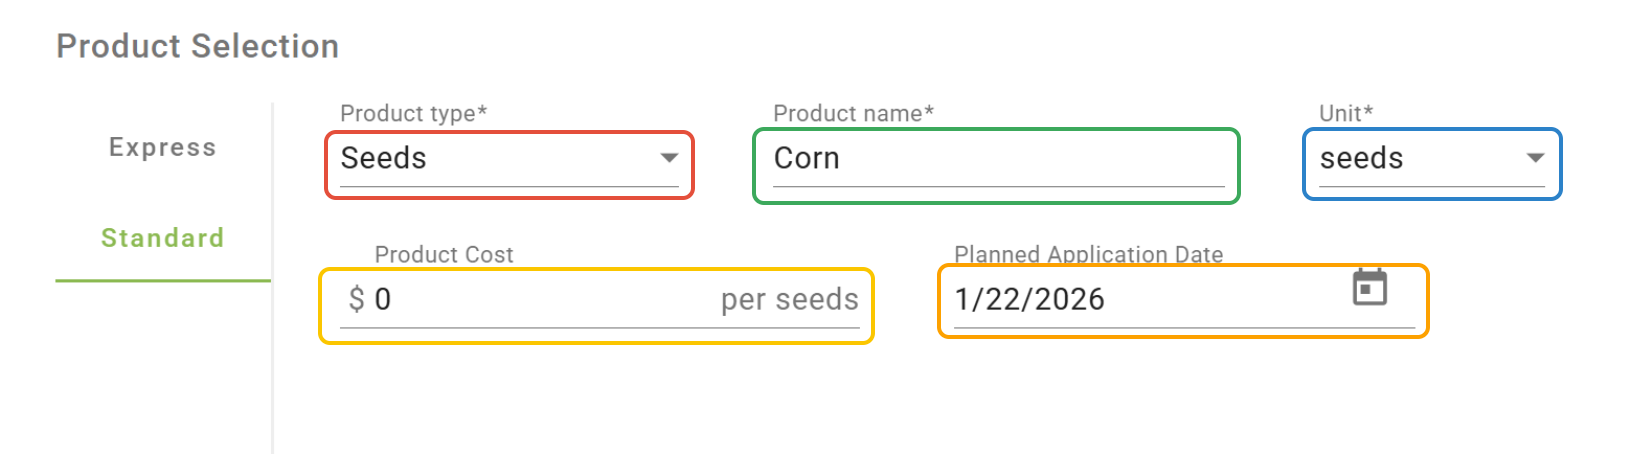Click the Product name* label
Screen dimensions: 1632x454
coord(853,113)
